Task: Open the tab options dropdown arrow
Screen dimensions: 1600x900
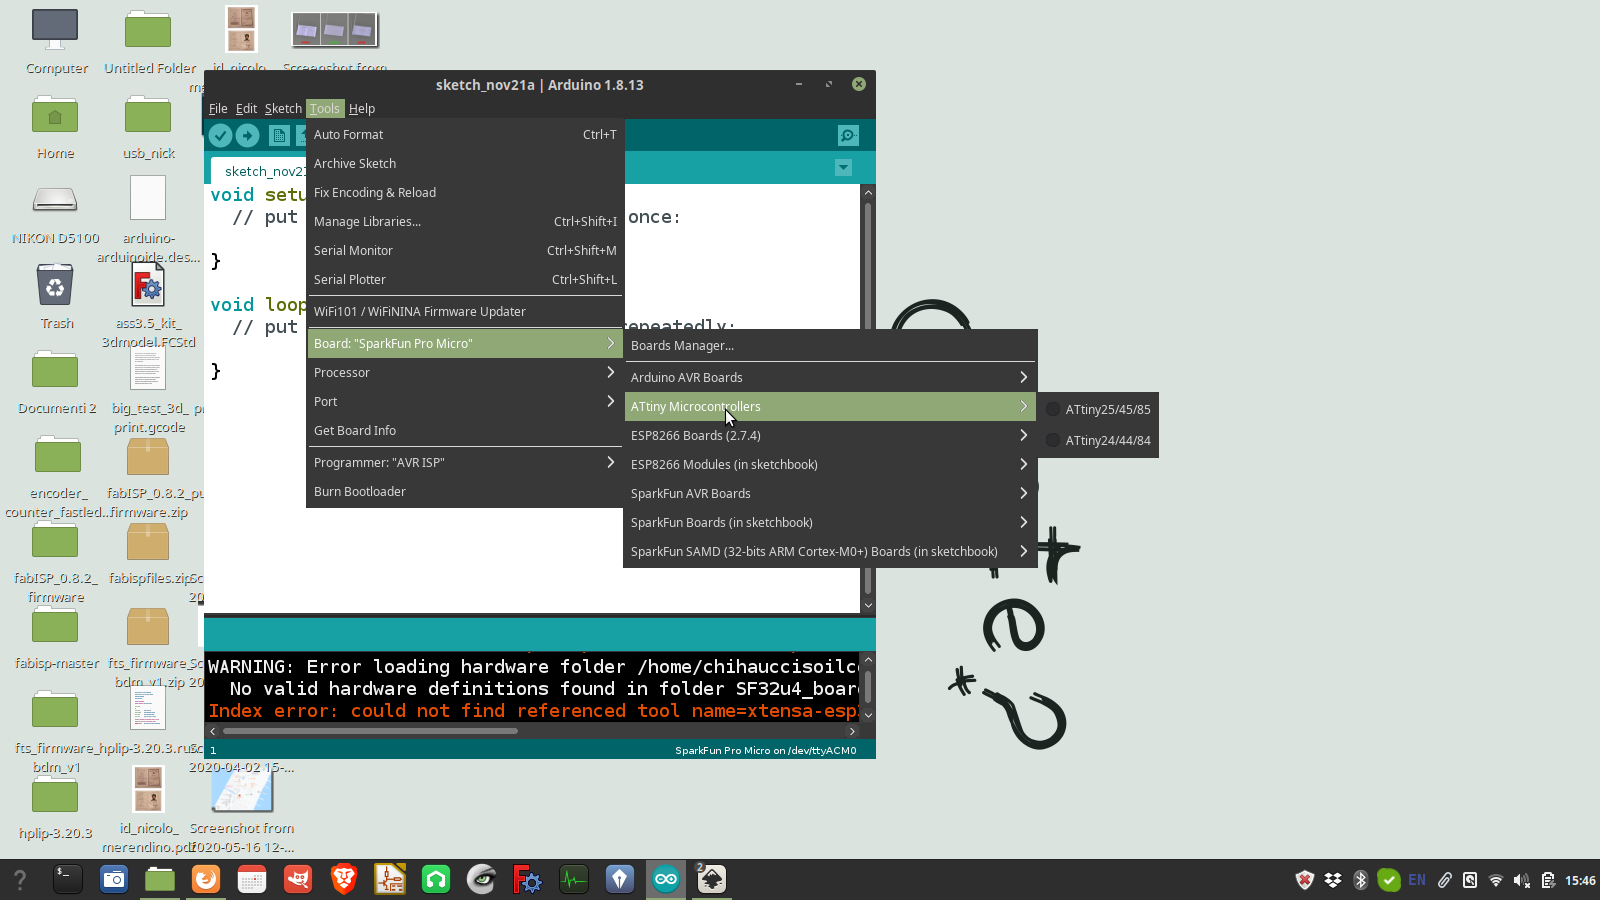Action: point(843,167)
